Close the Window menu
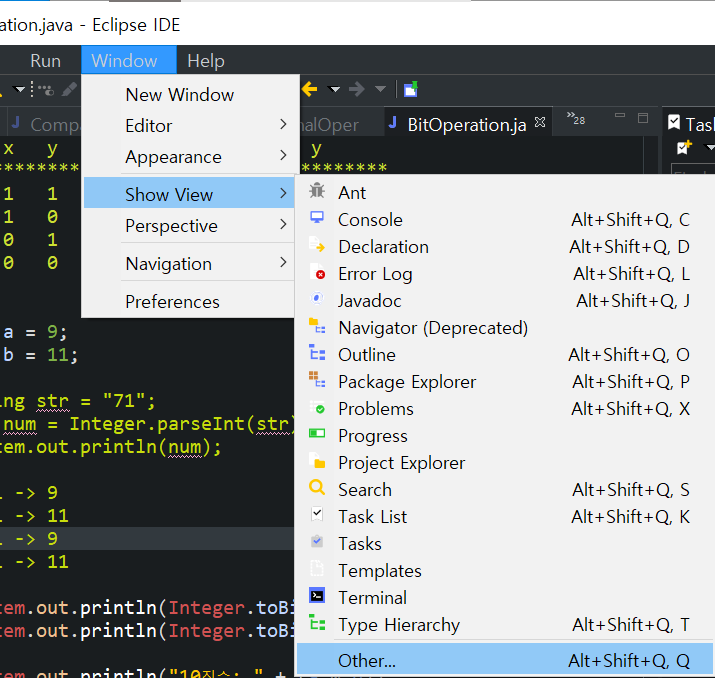Screen dimensions: 715x678 click(129, 60)
